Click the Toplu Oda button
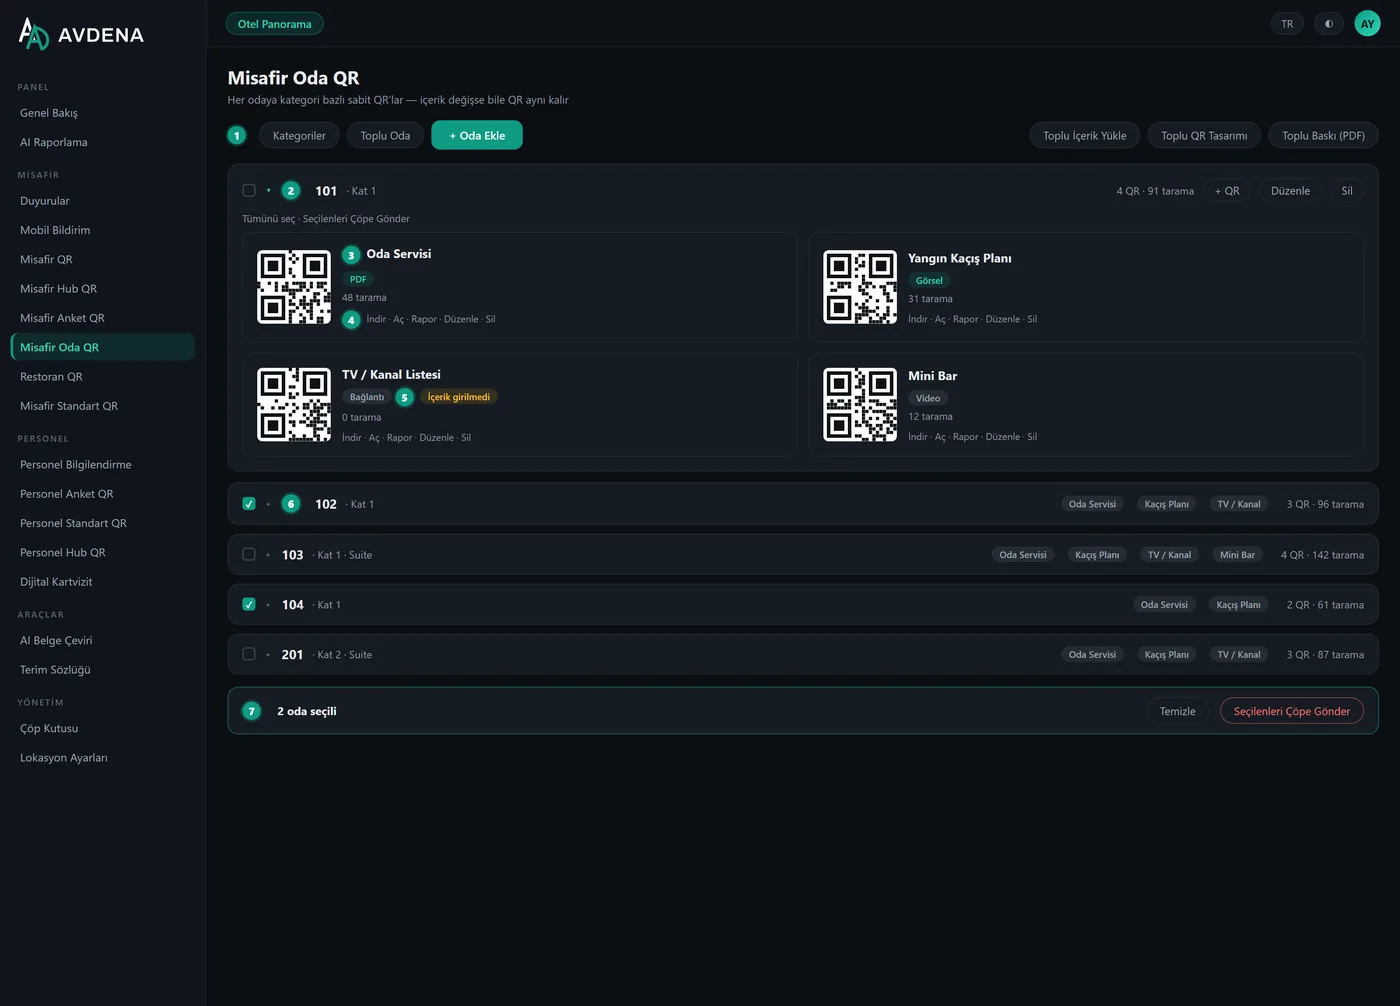Image resolution: width=1400 pixels, height=1006 pixels. tap(385, 135)
